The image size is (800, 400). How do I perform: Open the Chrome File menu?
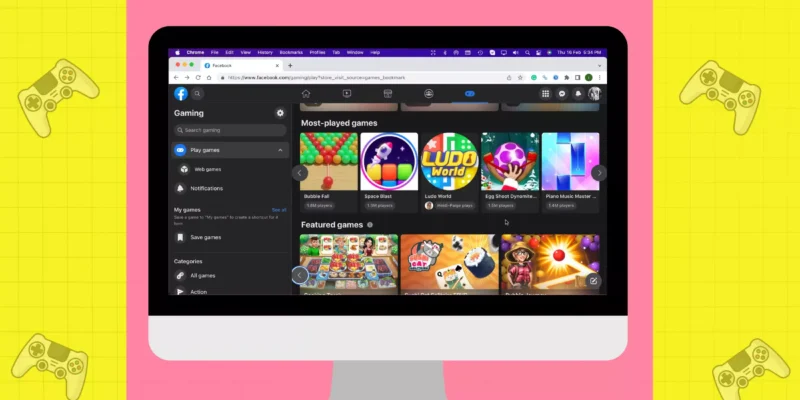pyautogui.click(x=215, y=53)
